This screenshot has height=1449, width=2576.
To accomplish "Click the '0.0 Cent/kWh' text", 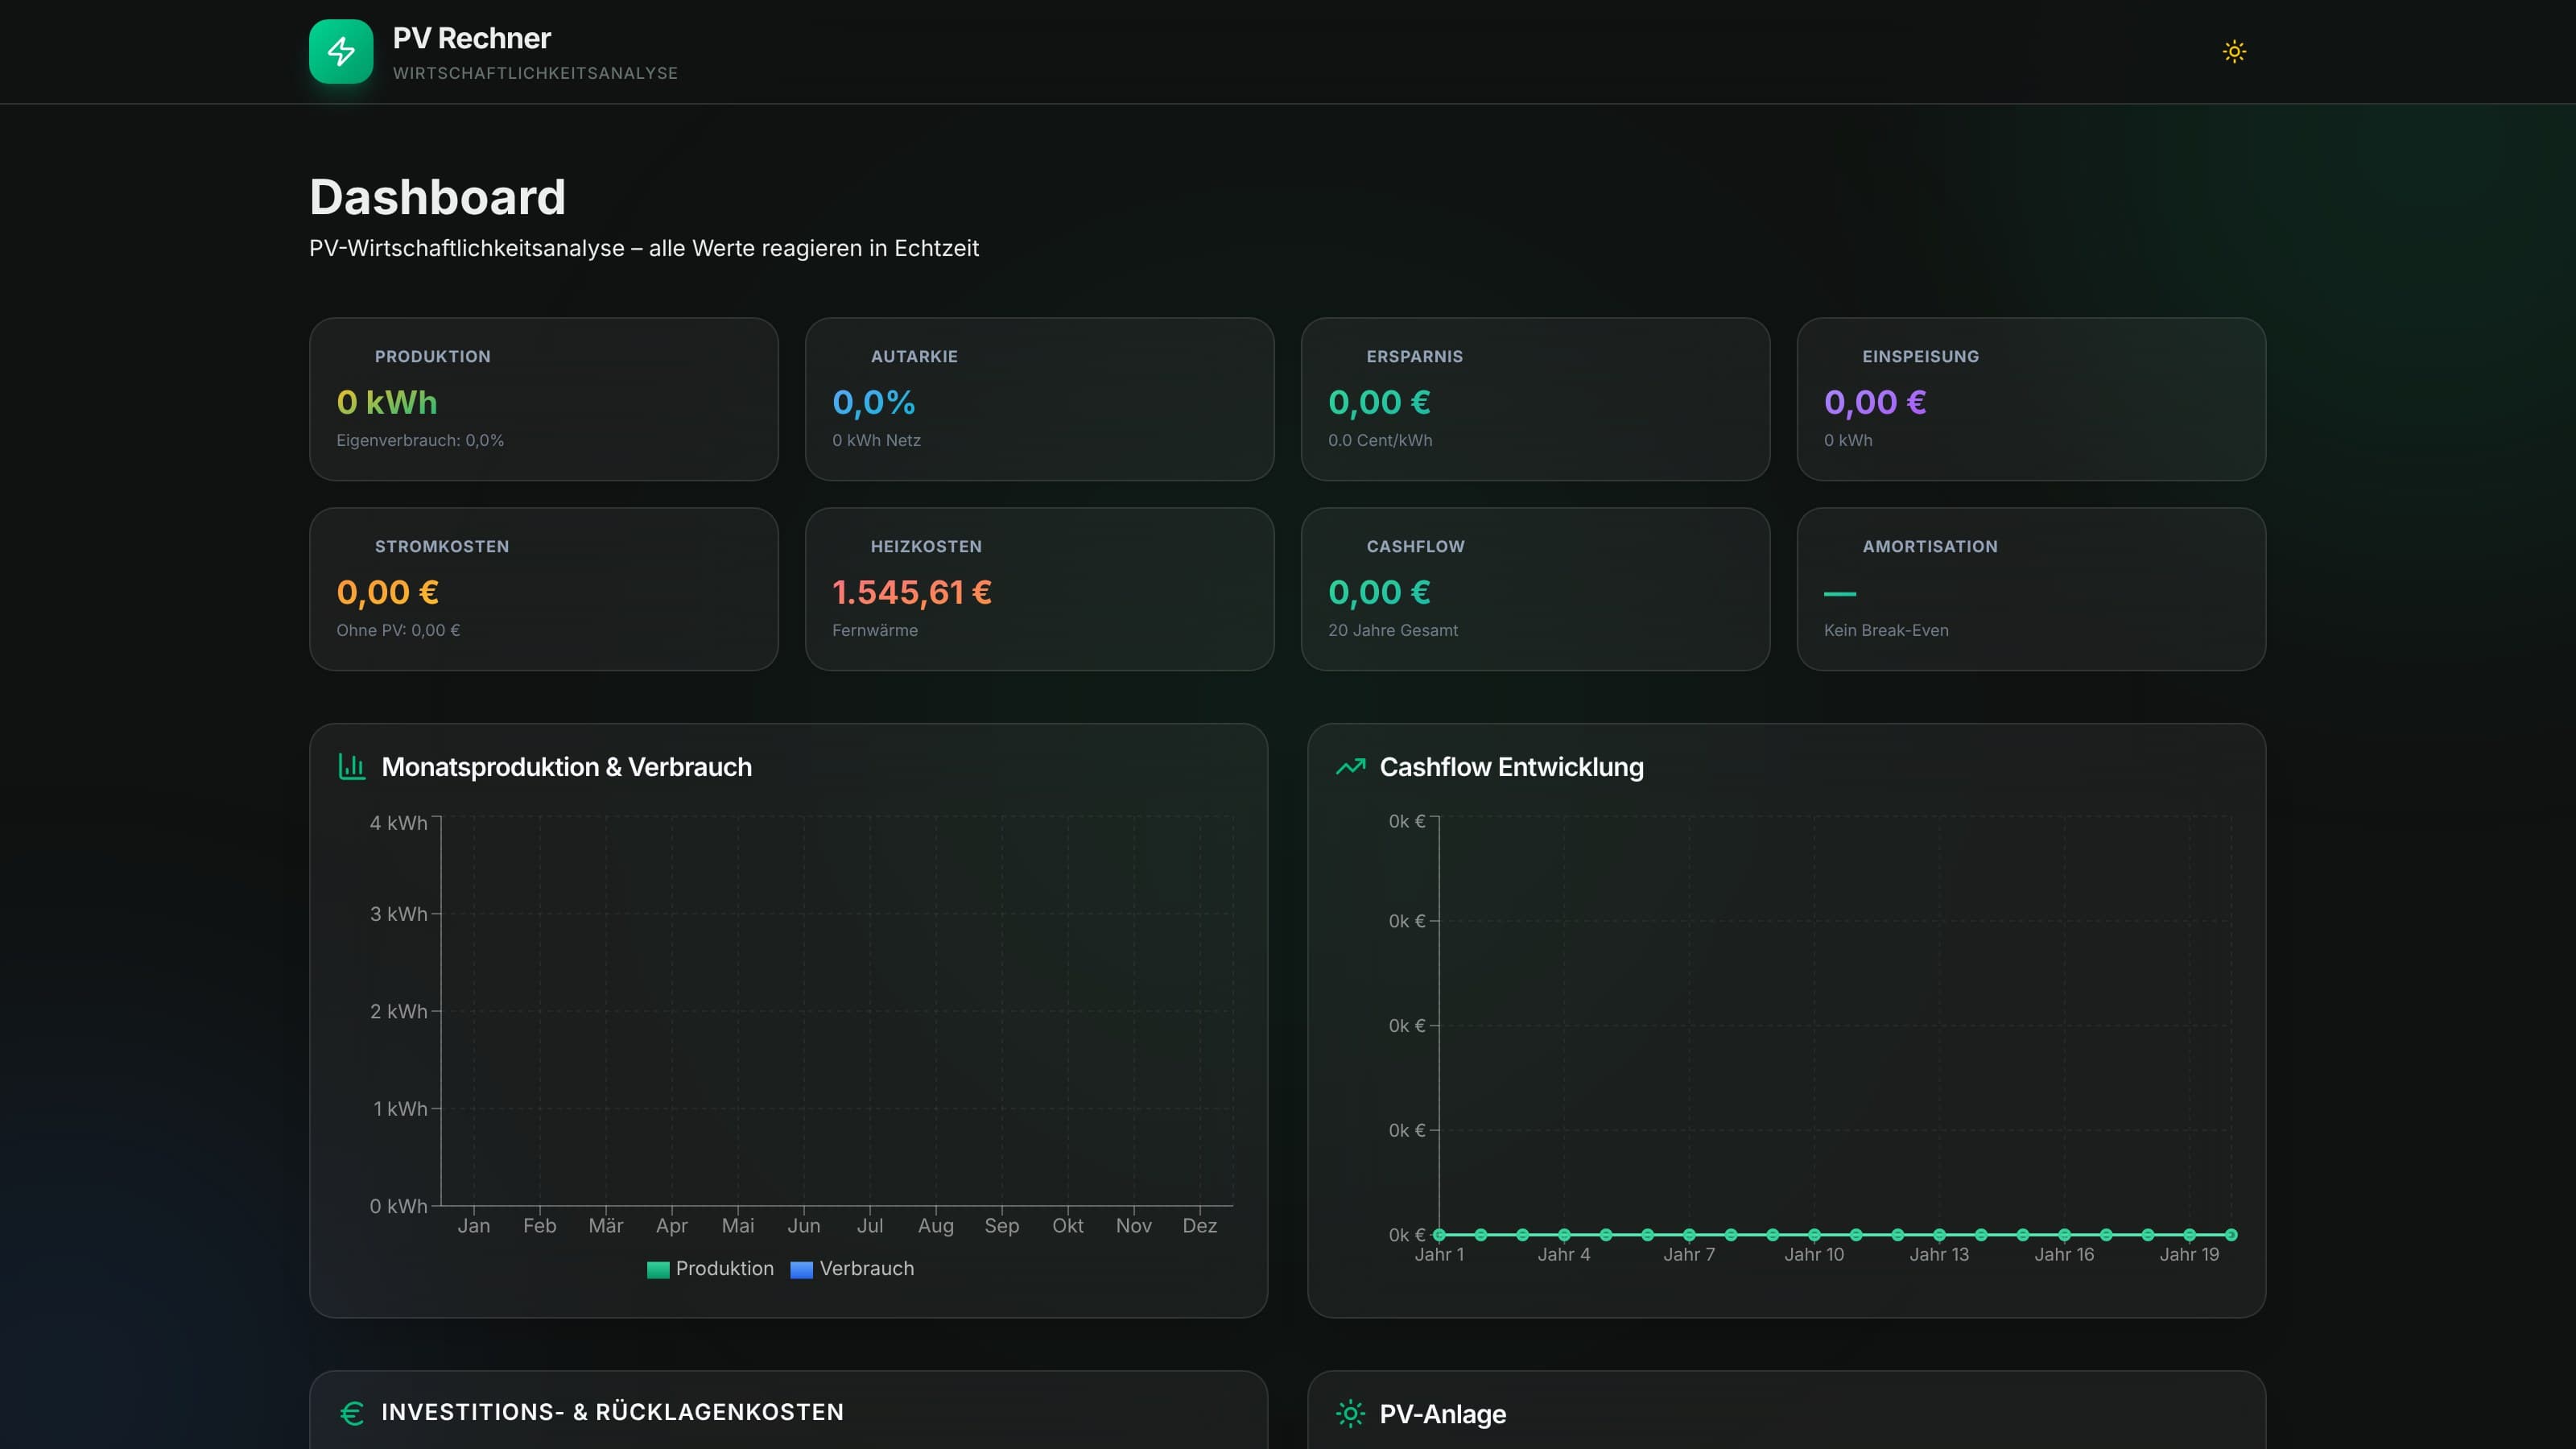I will (x=1379, y=440).
